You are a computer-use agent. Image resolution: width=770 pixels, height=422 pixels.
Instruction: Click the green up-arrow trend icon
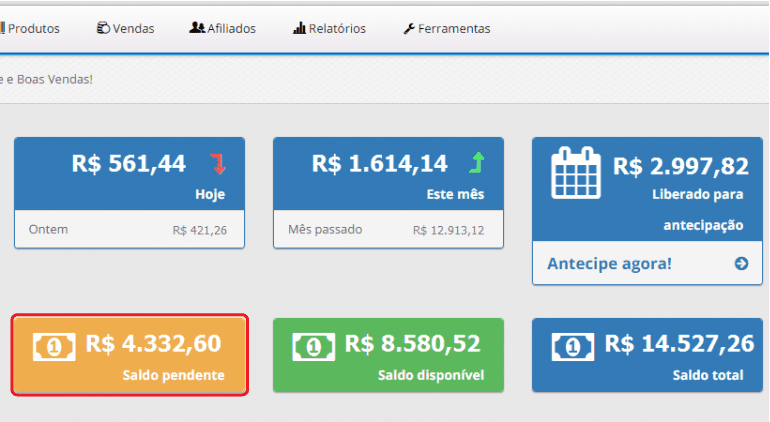tap(477, 163)
